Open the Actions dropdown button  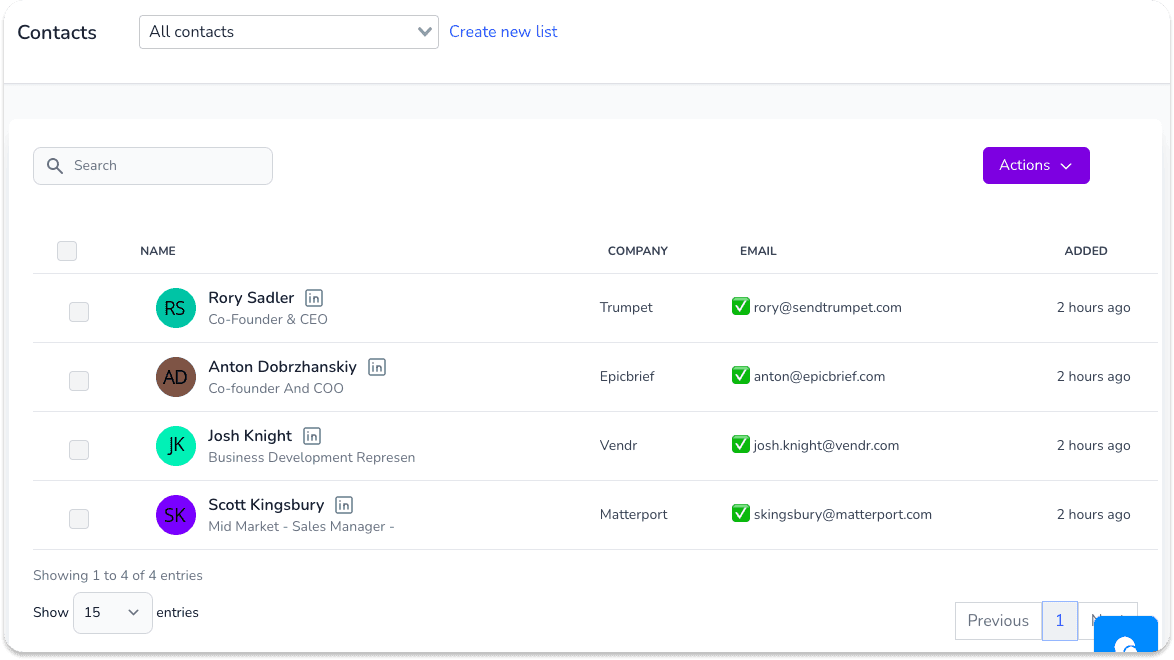pyautogui.click(x=1035, y=166)
